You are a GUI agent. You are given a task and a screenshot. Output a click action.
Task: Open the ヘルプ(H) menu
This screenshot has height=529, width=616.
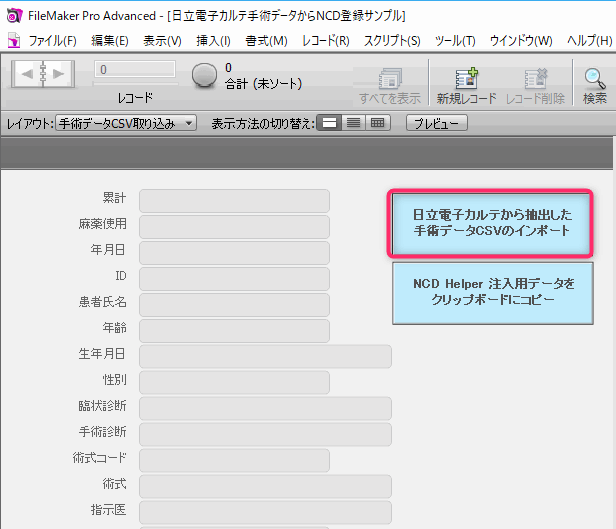pyautogui.click(x=589, y=40)
